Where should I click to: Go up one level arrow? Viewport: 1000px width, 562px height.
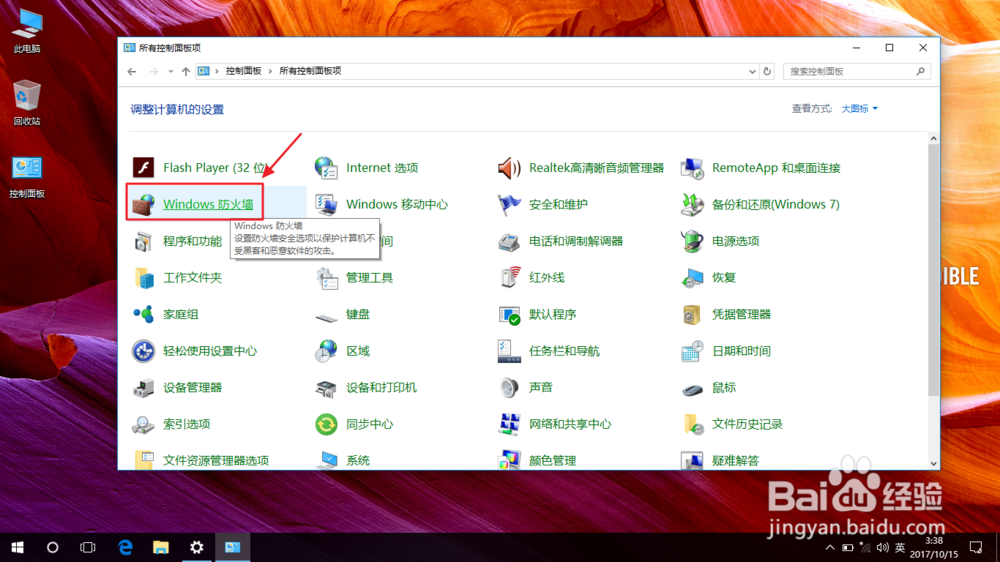186,71
